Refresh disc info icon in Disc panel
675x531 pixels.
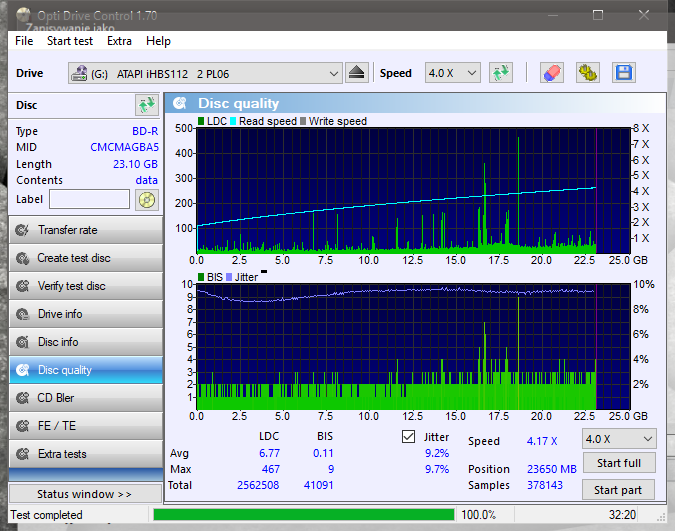(147, 105)
